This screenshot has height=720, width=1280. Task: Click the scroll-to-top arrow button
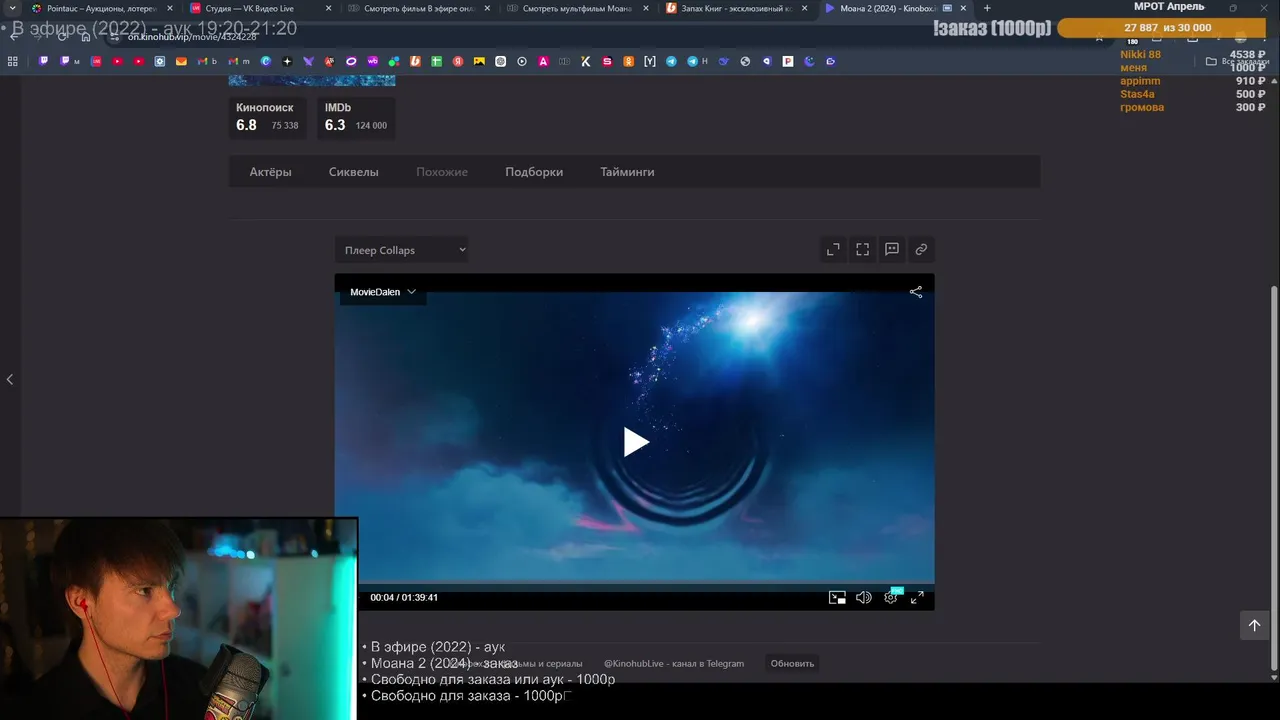coord(1254,625)
